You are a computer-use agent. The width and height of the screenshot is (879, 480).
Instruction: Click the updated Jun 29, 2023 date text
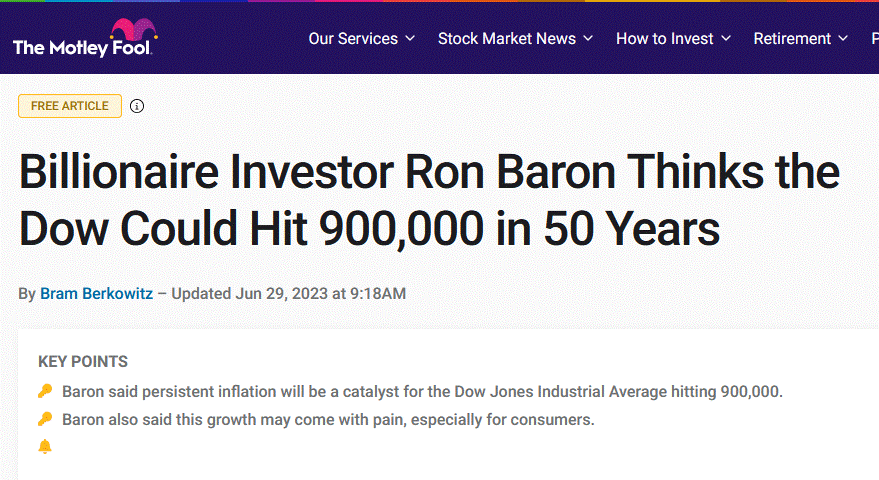point(289,294)
